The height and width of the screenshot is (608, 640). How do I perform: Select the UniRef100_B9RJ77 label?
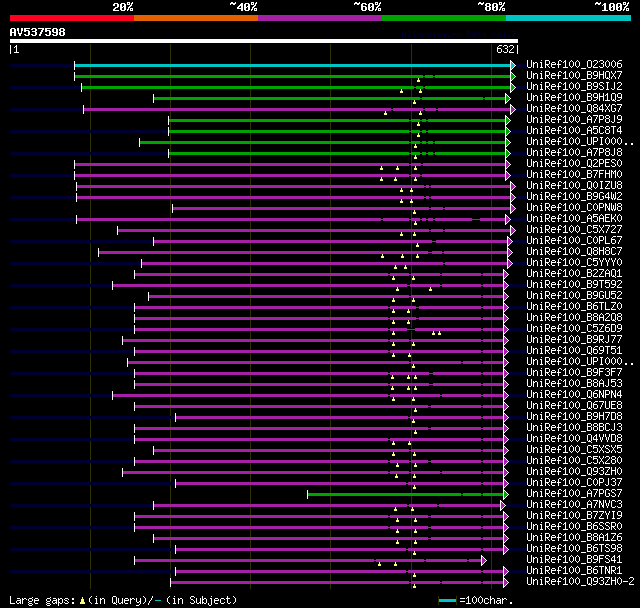coord(574,340)
